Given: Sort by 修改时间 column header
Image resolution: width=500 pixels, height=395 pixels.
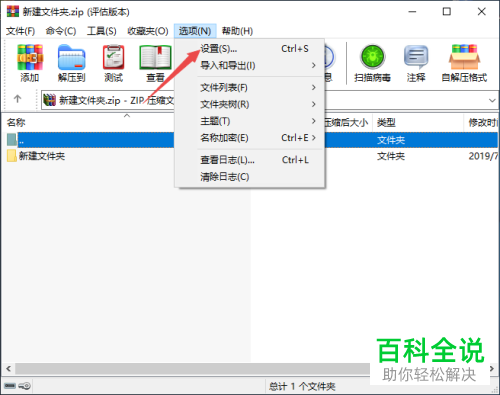Looking at the screenshot, I should pyautogui.click(x=483, y=123).
